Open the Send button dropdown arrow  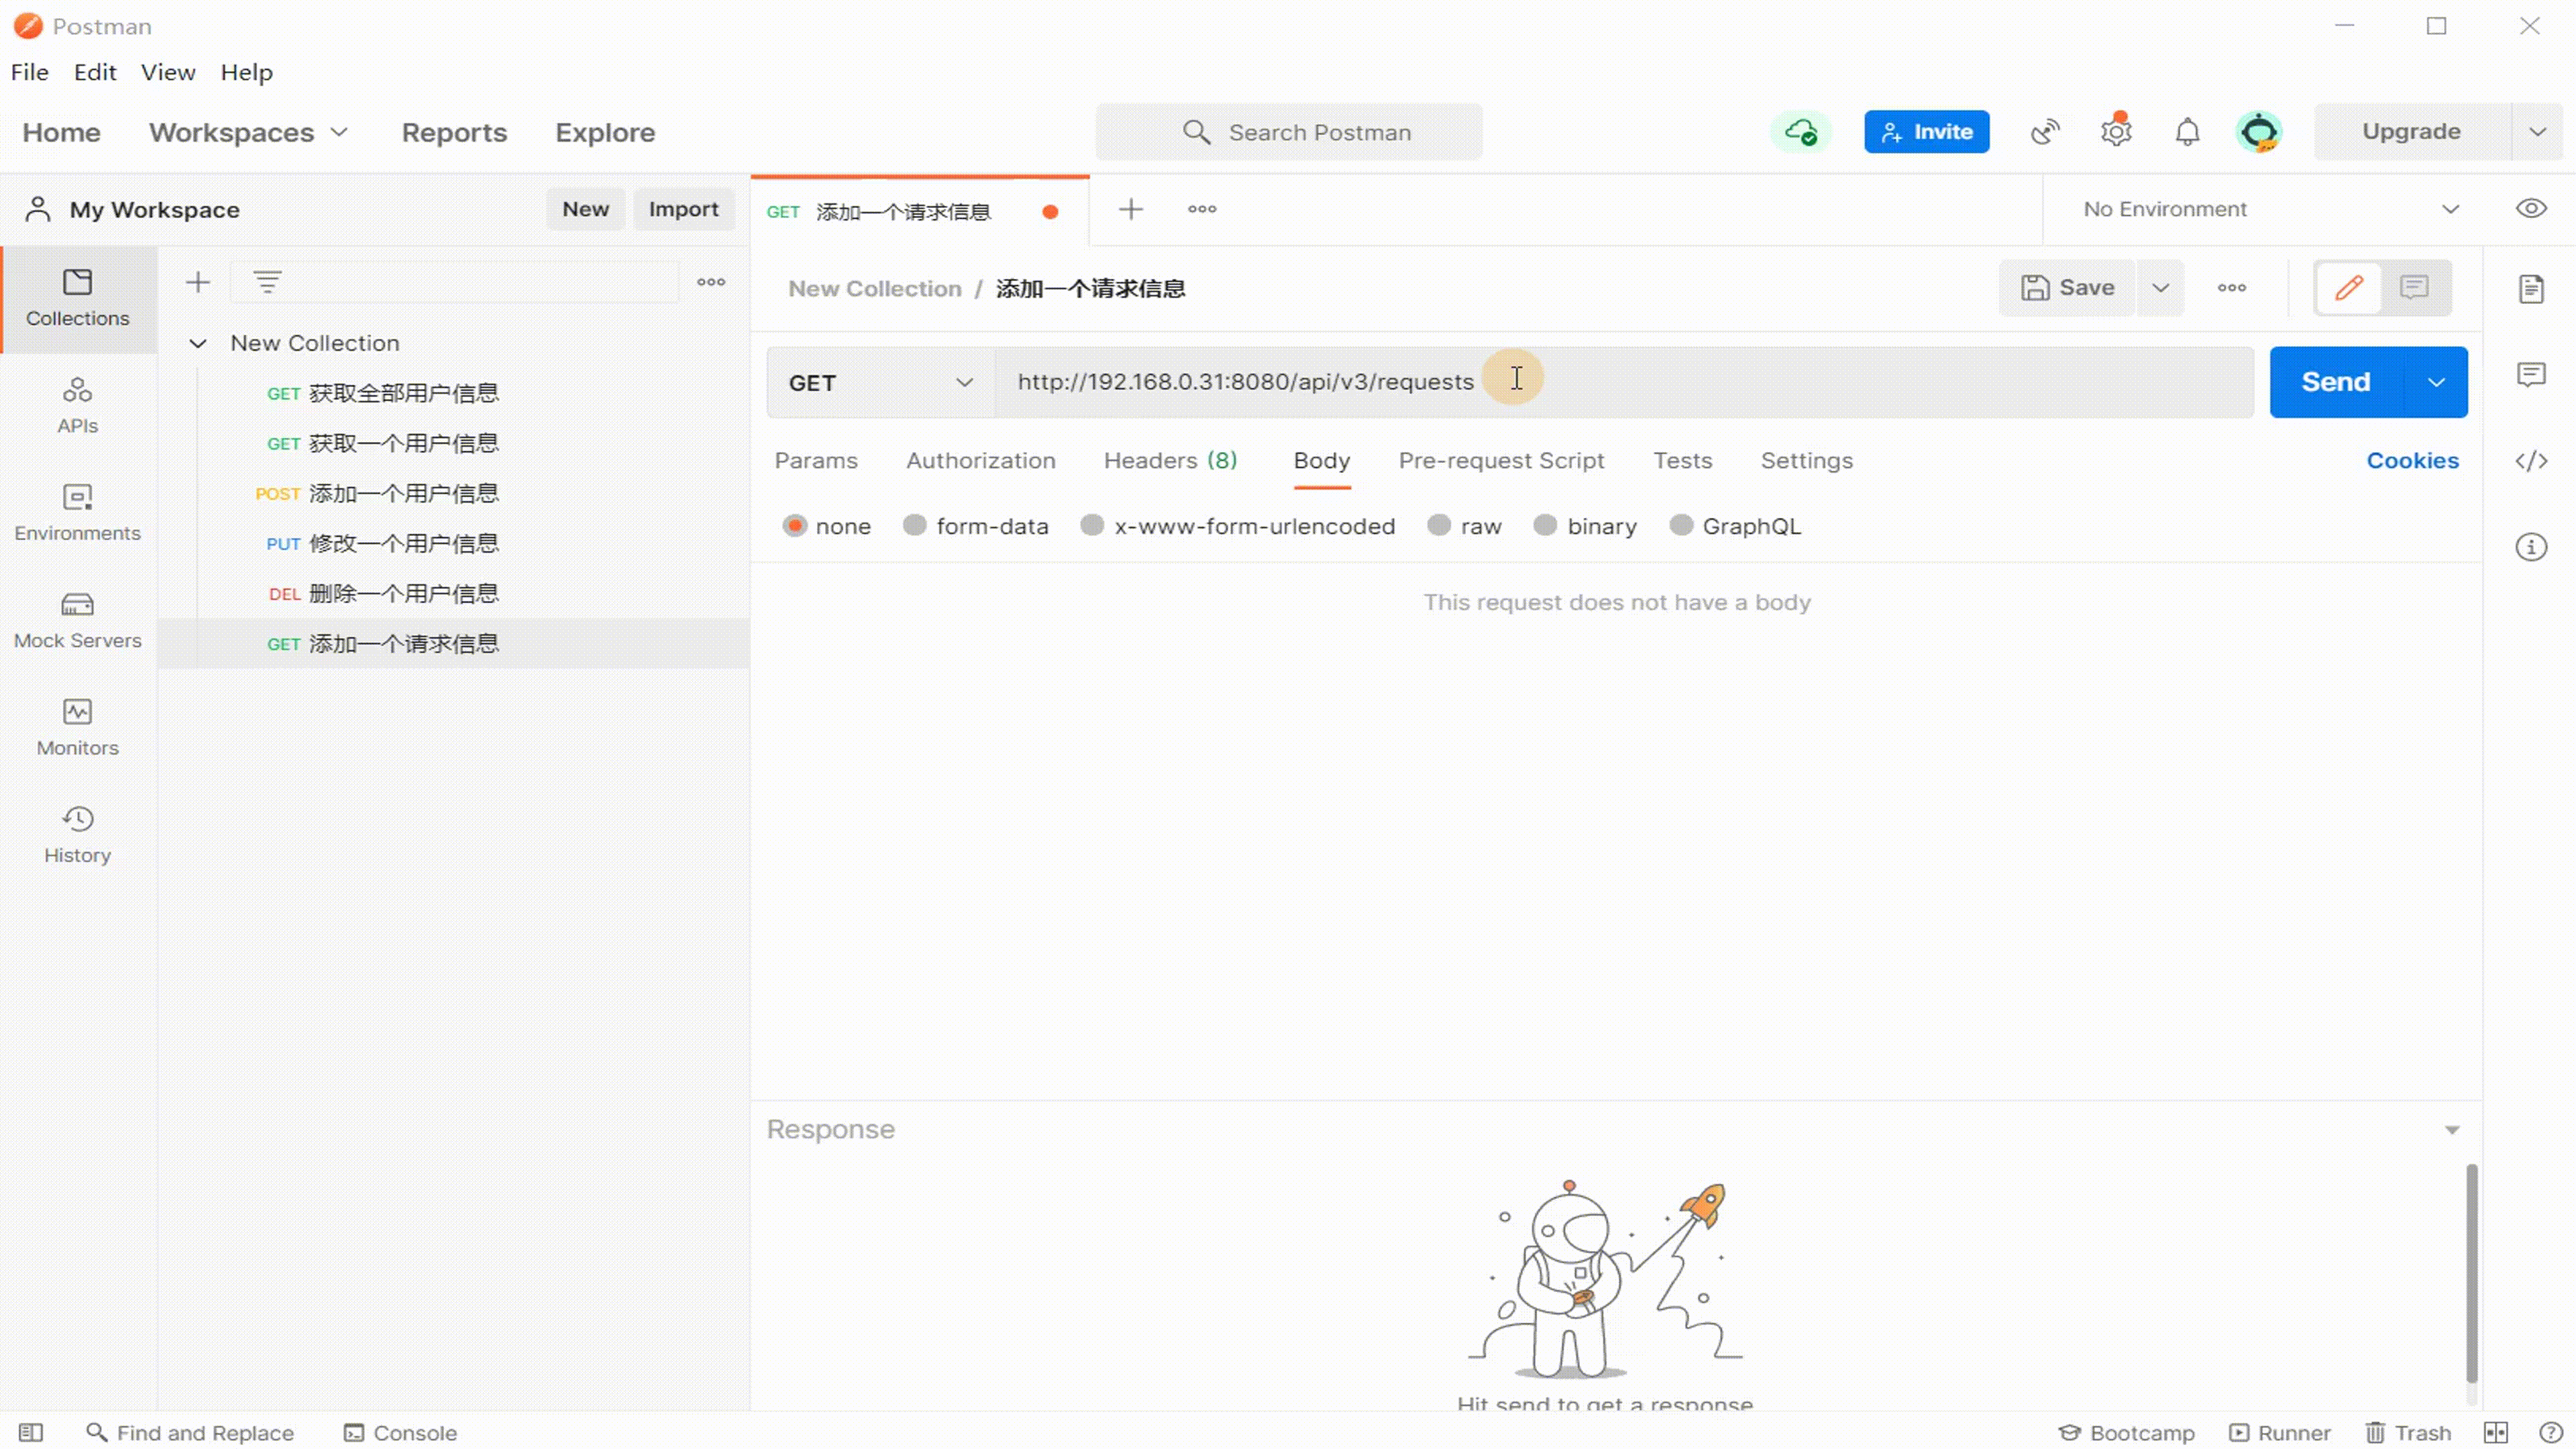click(x=2436, y=382)
